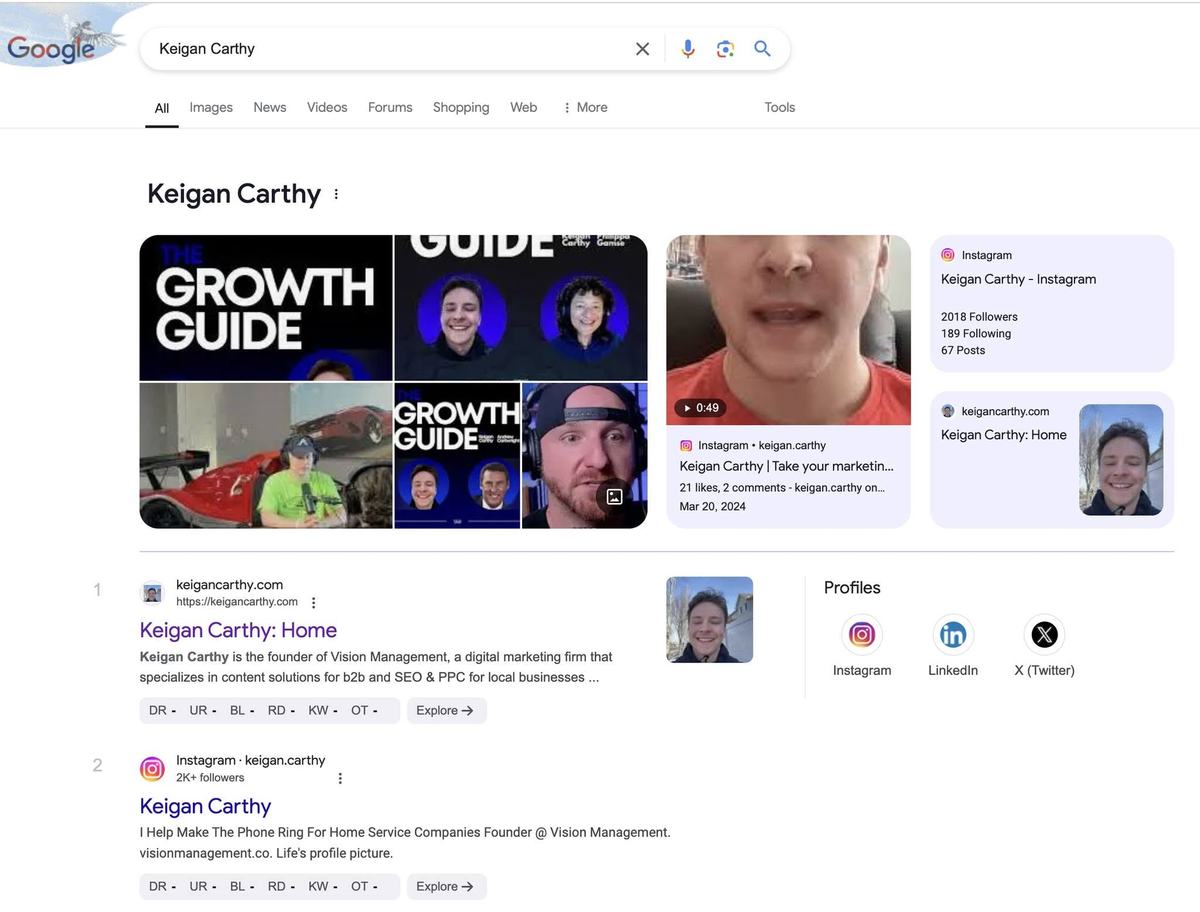
Task: Select the All tab
Action: point(162,108)
